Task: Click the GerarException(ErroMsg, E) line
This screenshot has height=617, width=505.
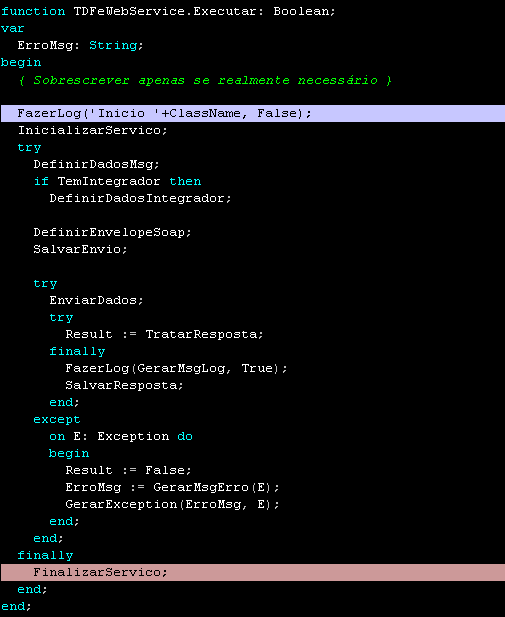Action: pyautogui.click(x=172, y=504)
